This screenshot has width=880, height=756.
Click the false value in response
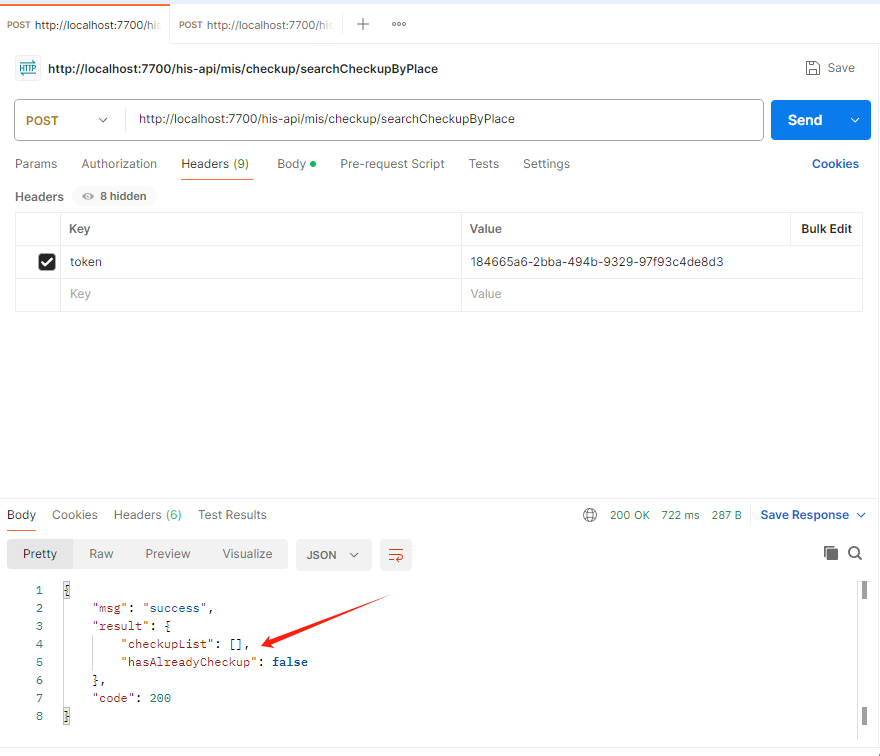290,662
